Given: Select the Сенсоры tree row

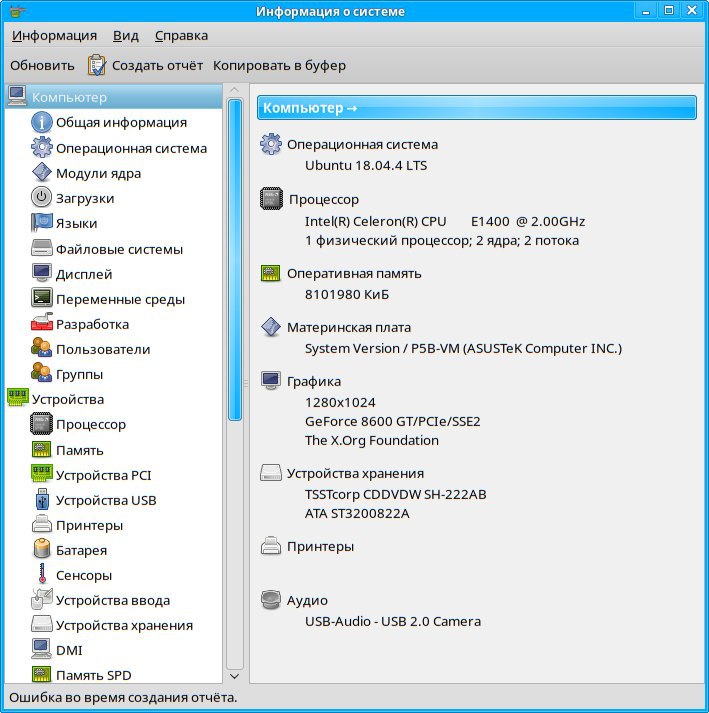Looking at the screenshot, I should pos(114,575).
